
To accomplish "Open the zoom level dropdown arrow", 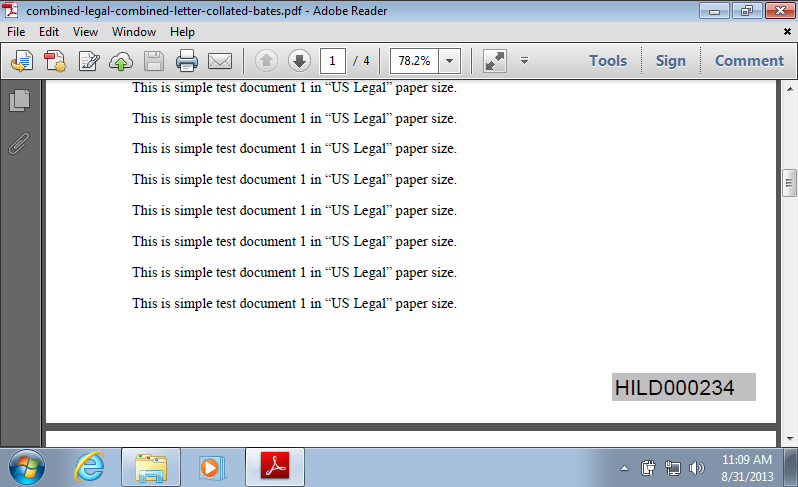I will [449, 61].
